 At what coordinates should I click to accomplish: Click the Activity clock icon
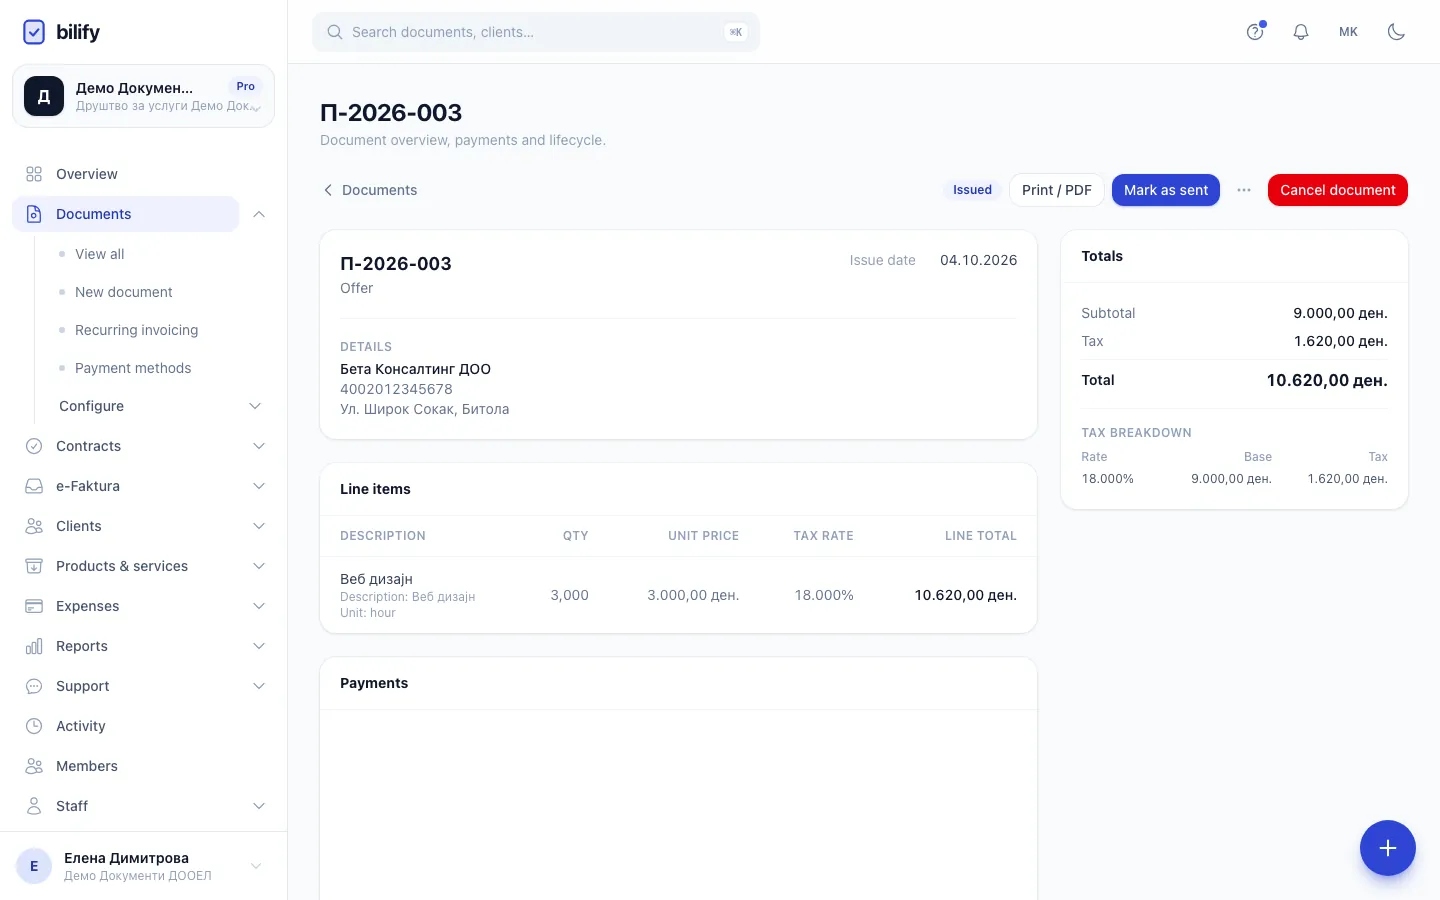(34, 726)
